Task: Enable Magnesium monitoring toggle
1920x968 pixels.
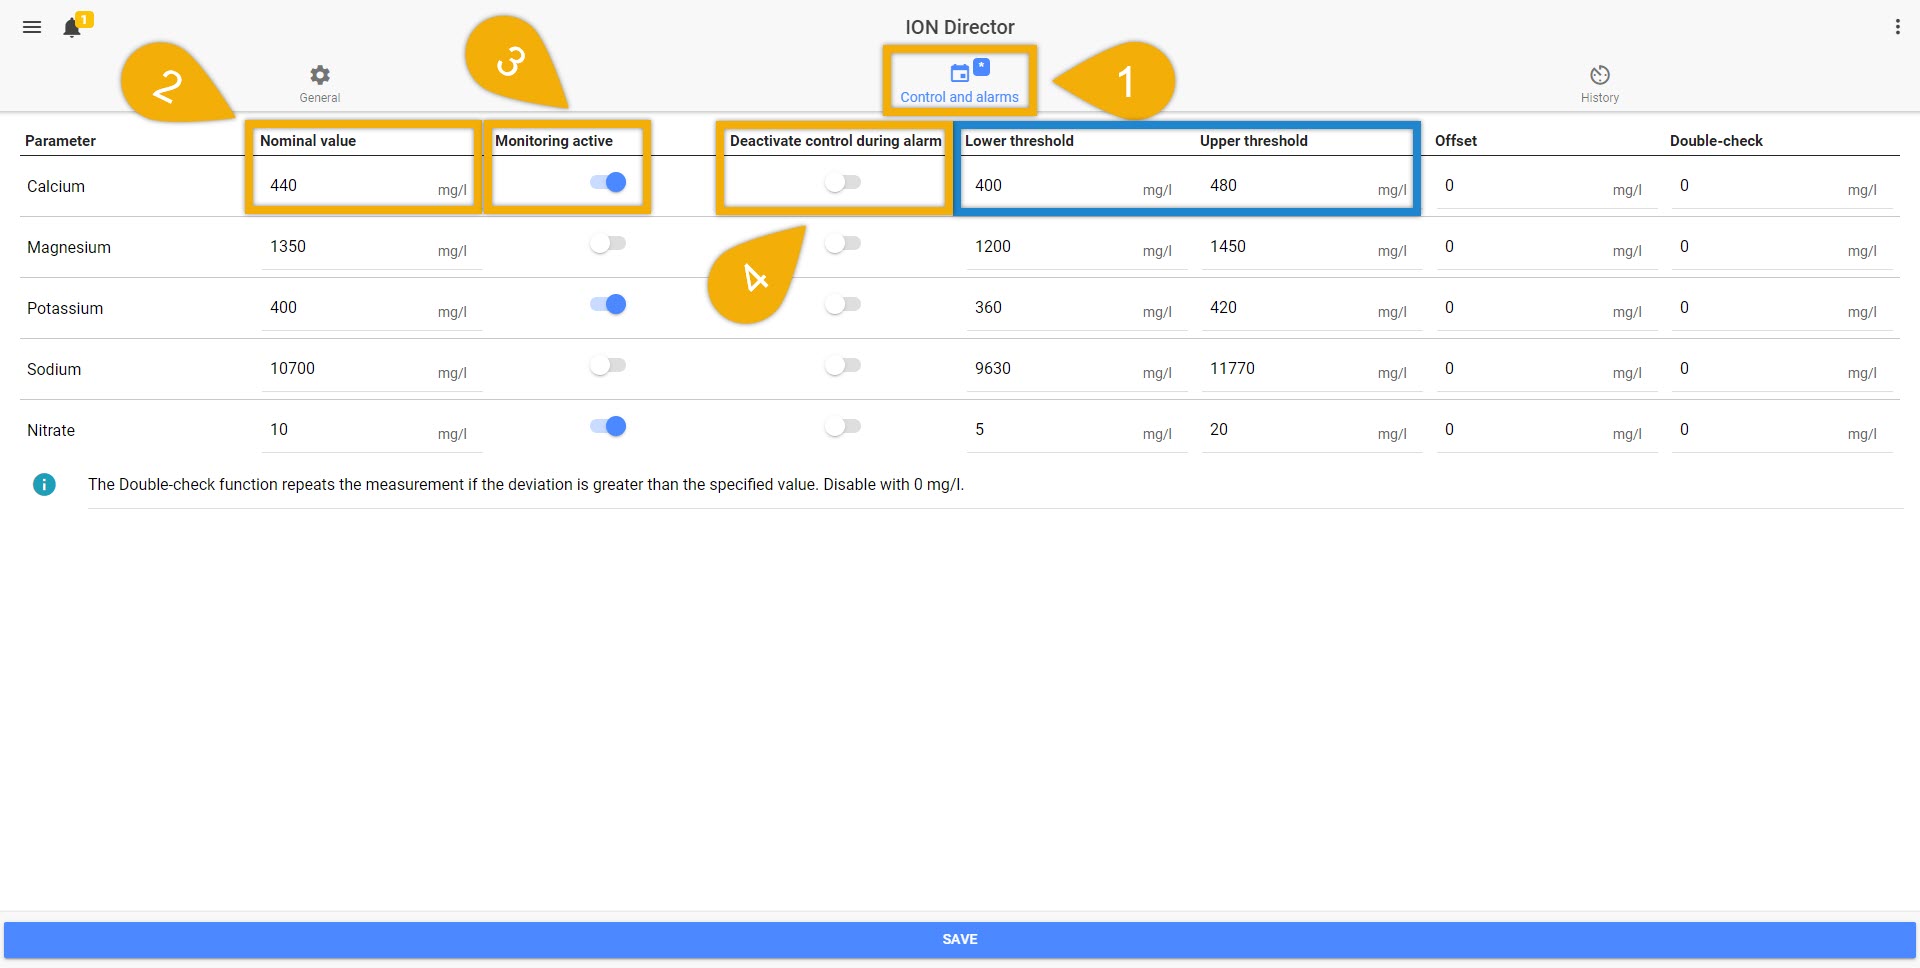Action: click(608, 243)
